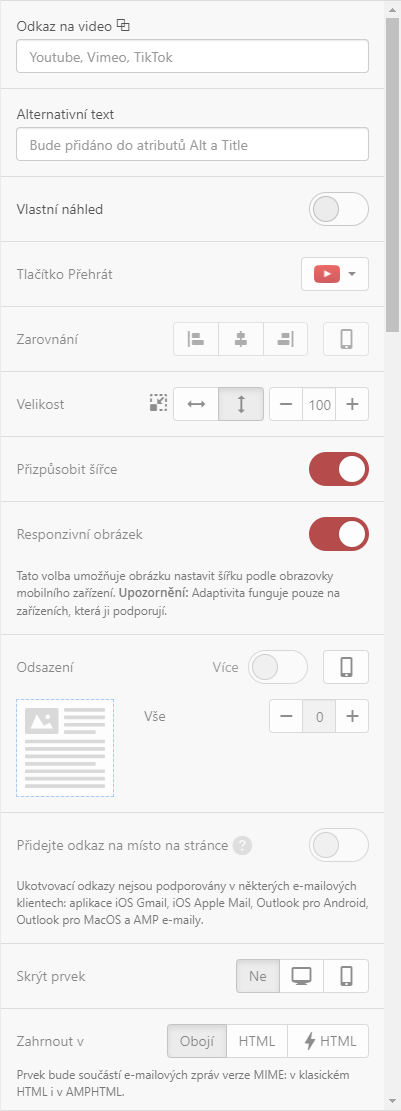Click the resize icon next to Velikost
401x1111 pixels.
coord(158,404)
